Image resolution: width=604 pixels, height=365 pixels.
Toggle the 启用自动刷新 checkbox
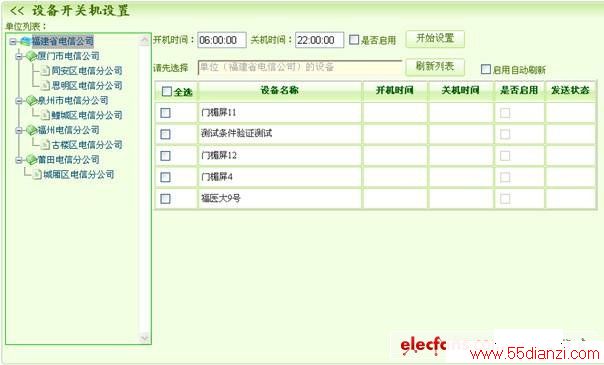click(486, 69)
